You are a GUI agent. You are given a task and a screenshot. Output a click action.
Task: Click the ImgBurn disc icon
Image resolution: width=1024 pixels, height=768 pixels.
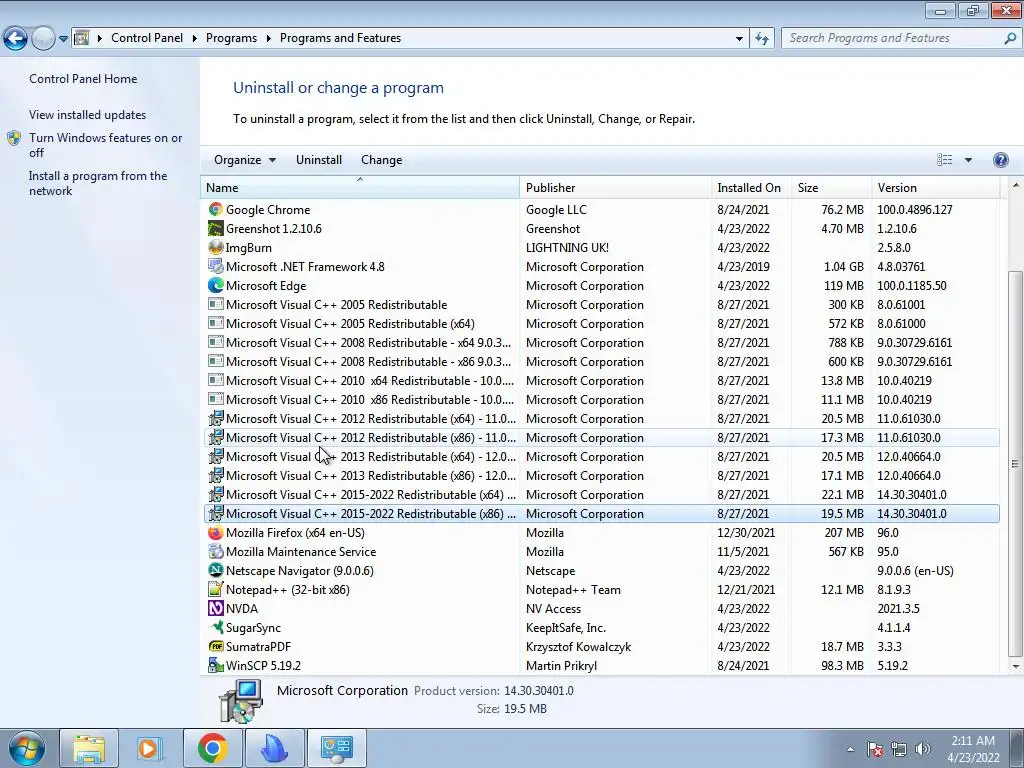(216, 248)
